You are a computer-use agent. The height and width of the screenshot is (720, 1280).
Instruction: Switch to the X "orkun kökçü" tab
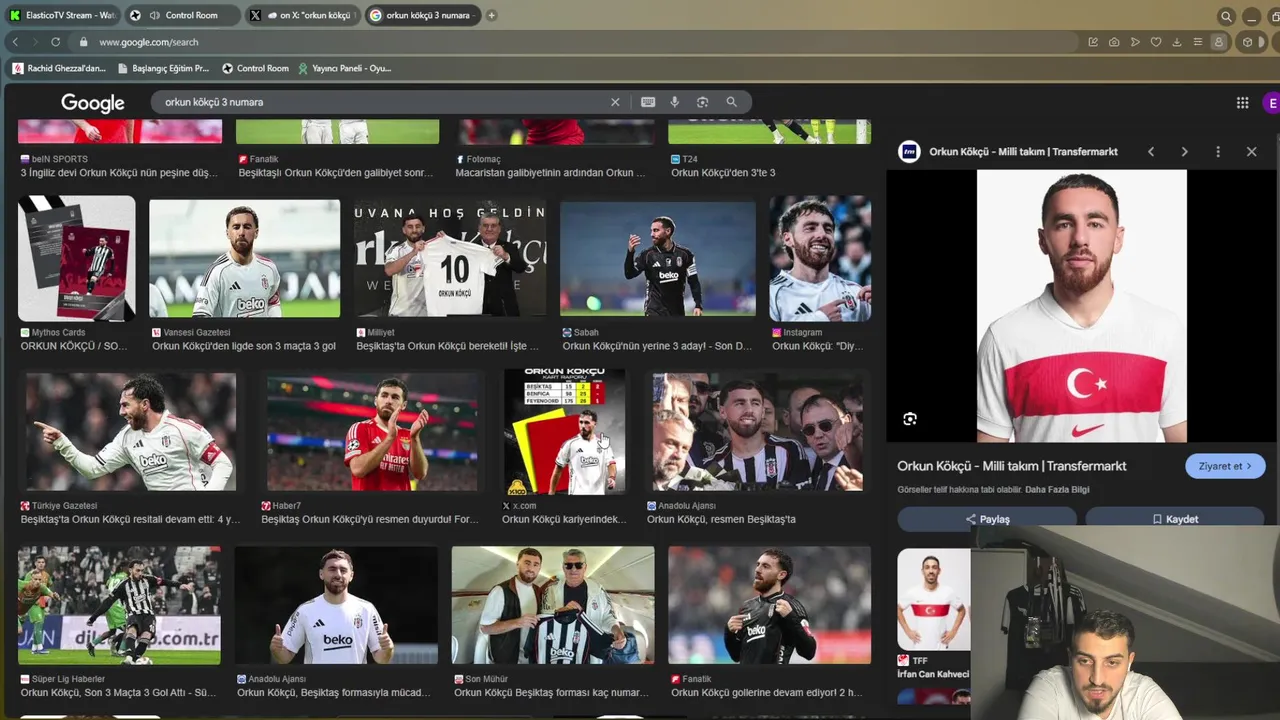click(303, 15)
